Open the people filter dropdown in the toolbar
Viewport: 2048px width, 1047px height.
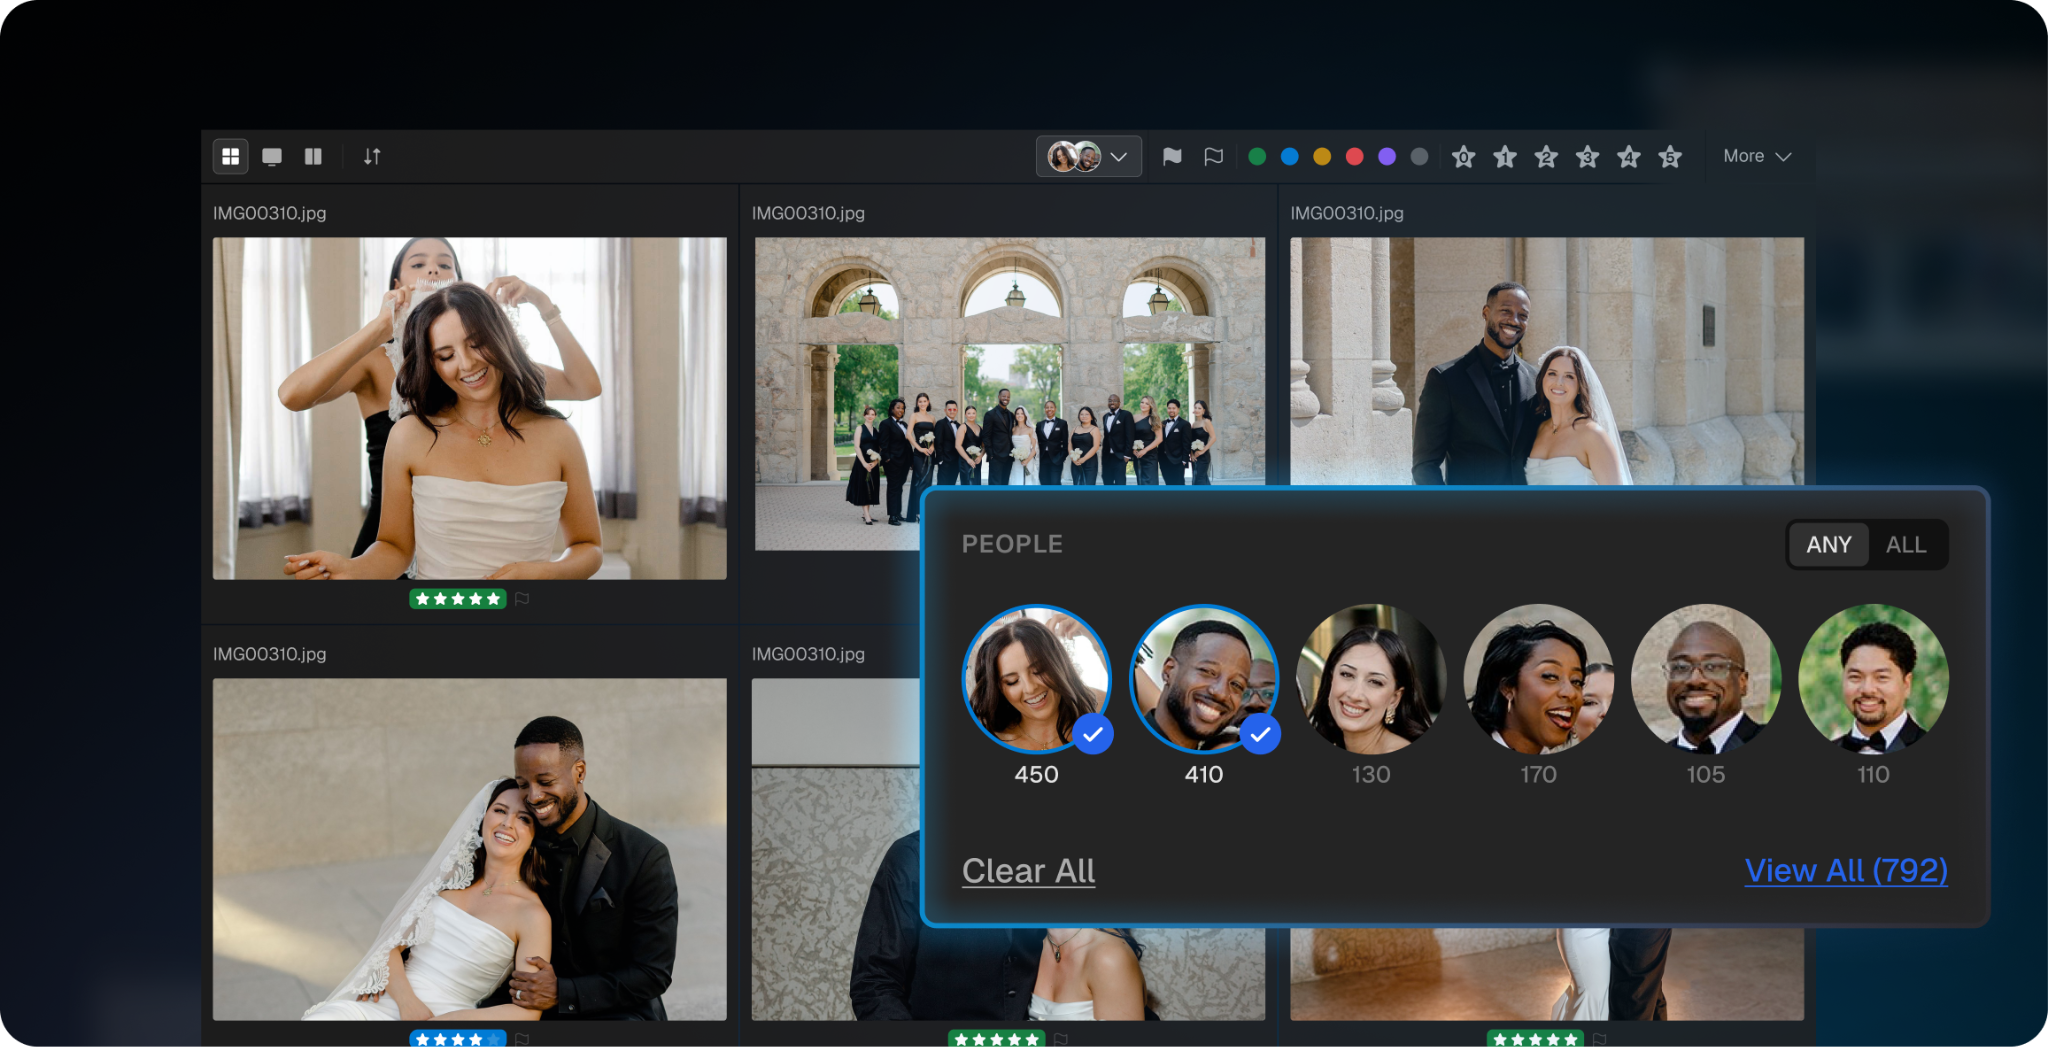[x=1089, y=156]
